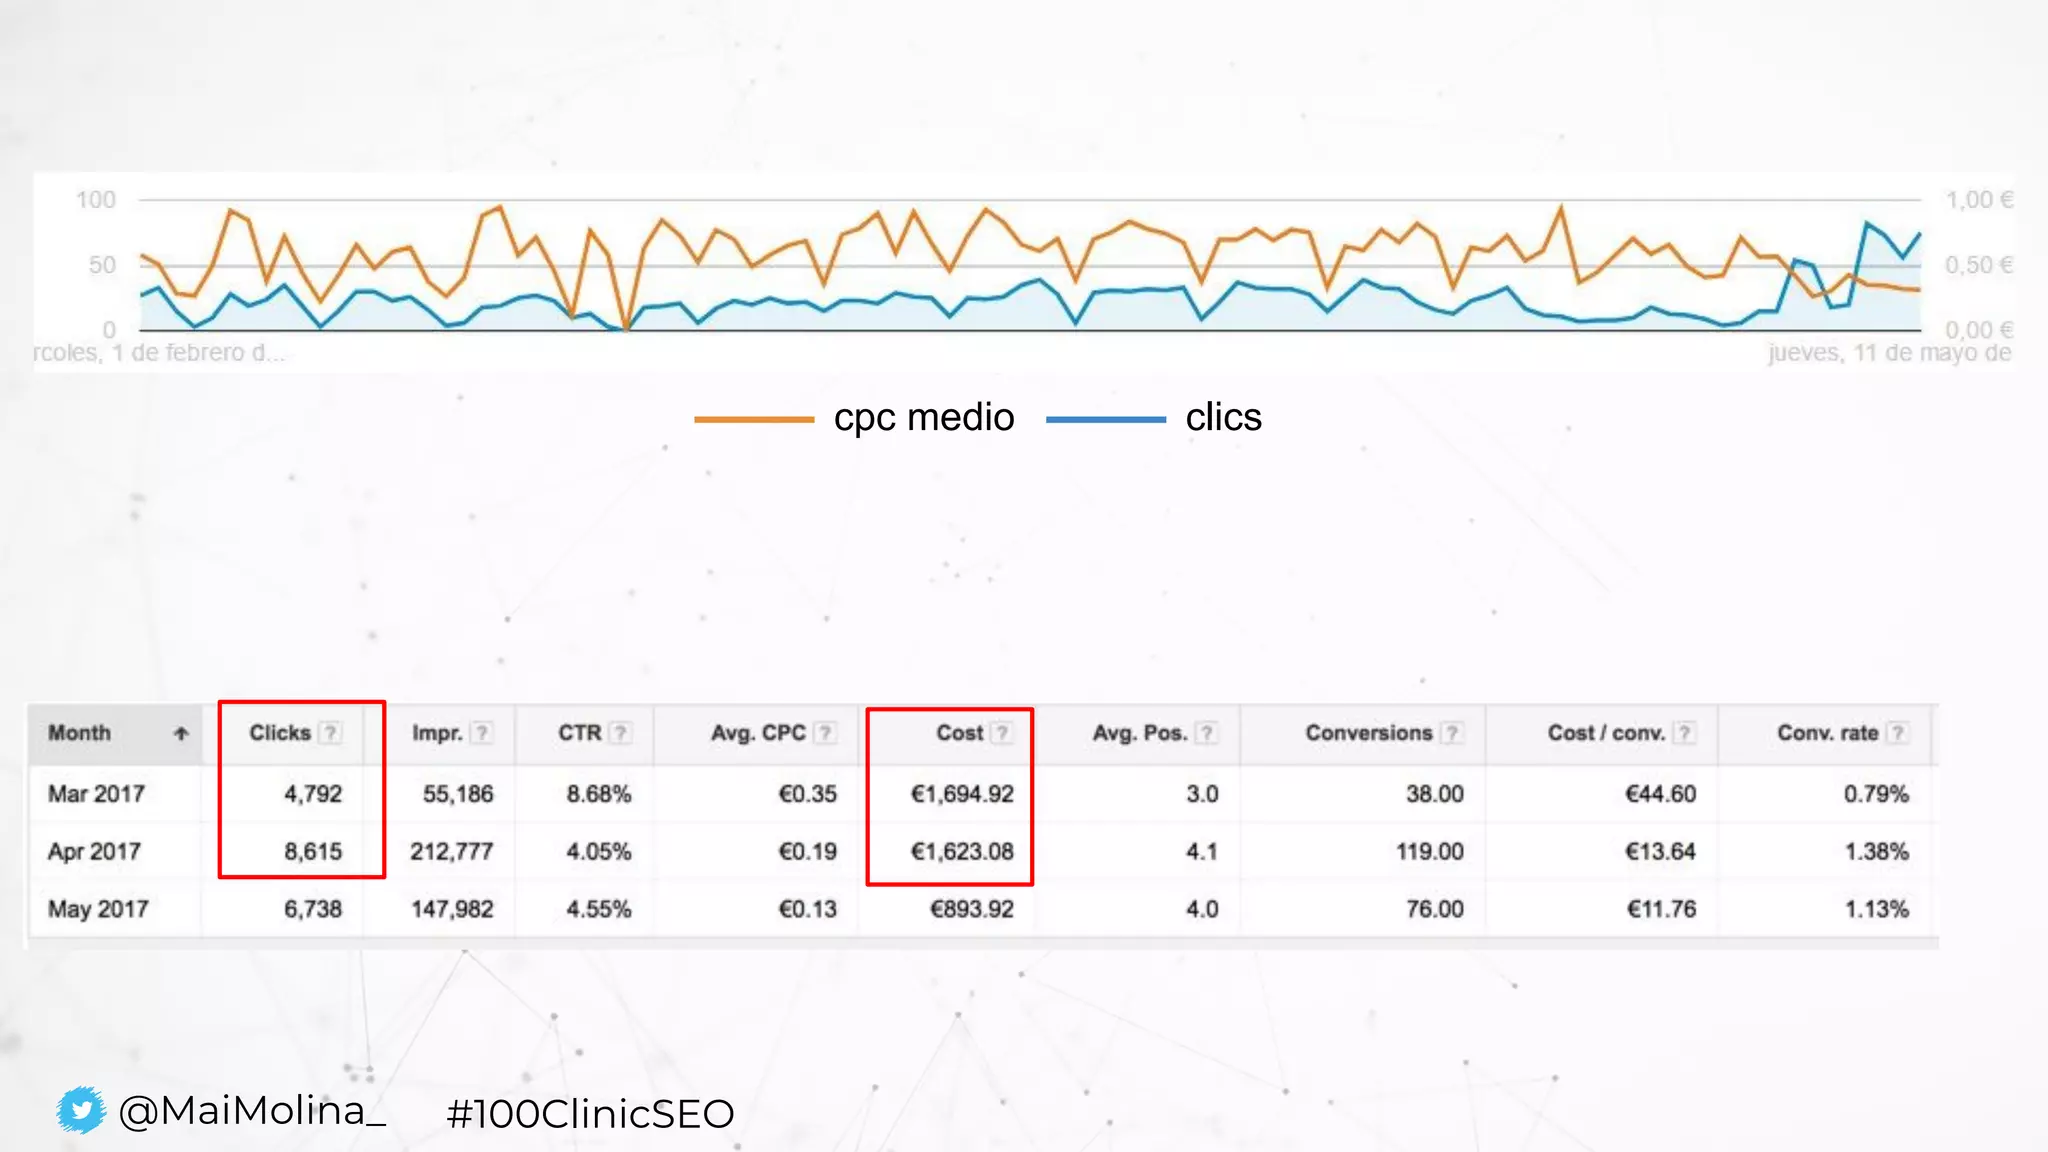Sort table by Cost column header
The height and width of the screenshot is (1152, 2048).
click(x=959, y=733)
